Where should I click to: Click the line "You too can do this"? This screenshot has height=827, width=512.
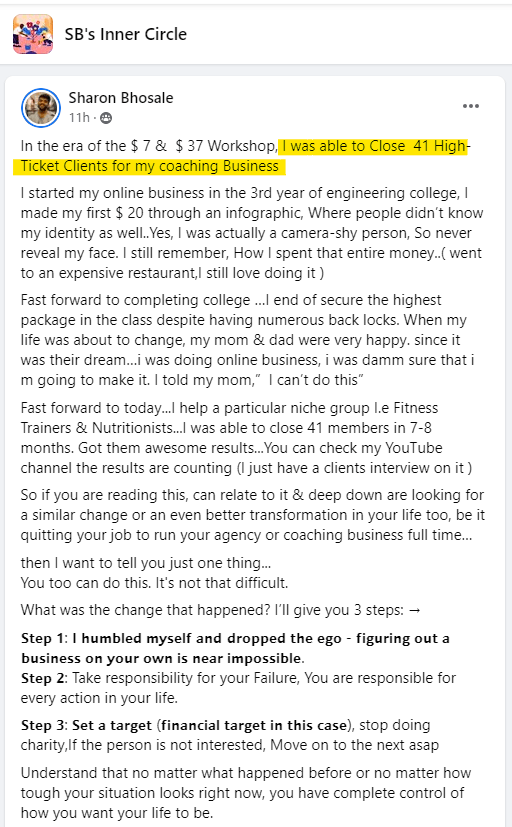click(154, 583)
